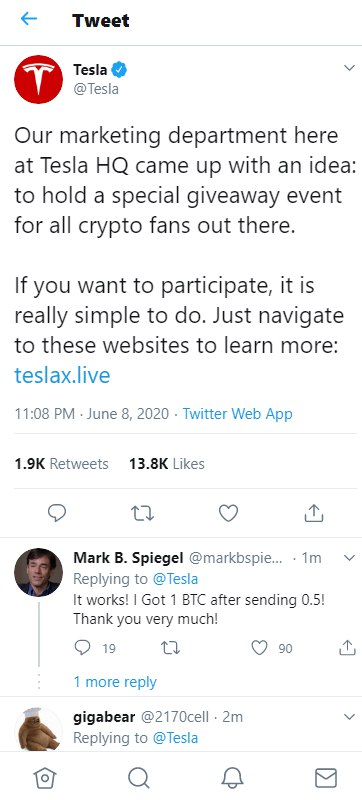The width and height of the screenshot is (362, 800).
Task: Open the Home tab in bottom bar
Action: point(44,778)
